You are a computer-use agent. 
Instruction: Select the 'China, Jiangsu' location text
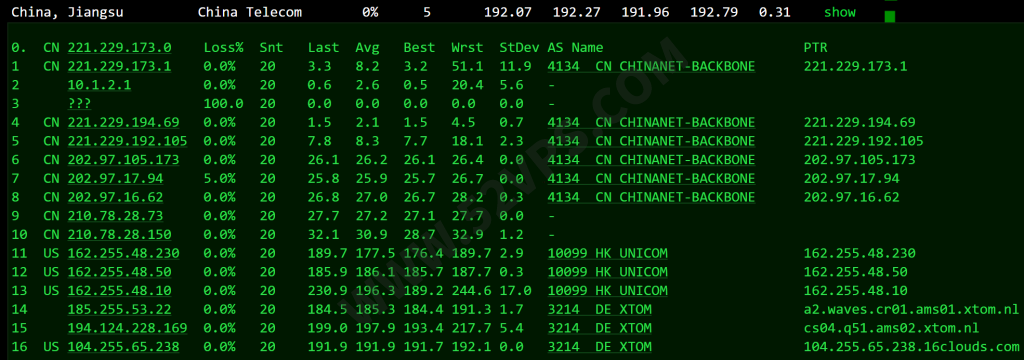pos(67,12)
